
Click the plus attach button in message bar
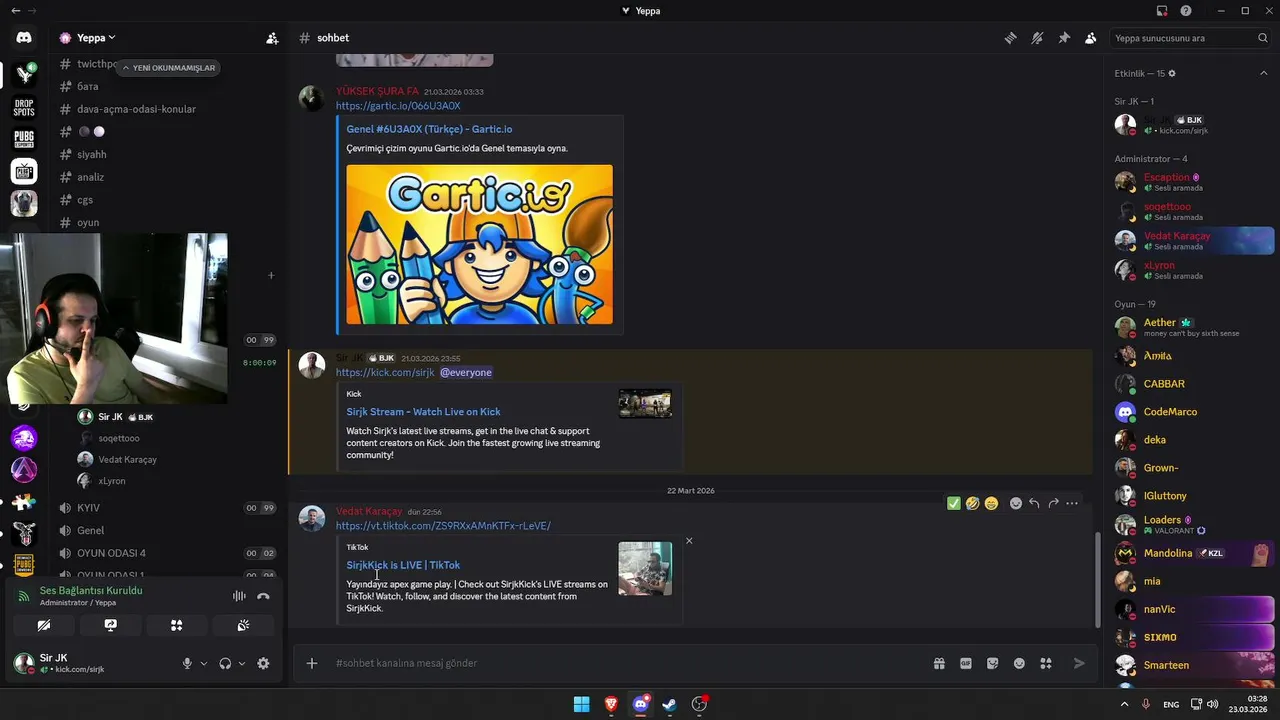coord(312,663)
